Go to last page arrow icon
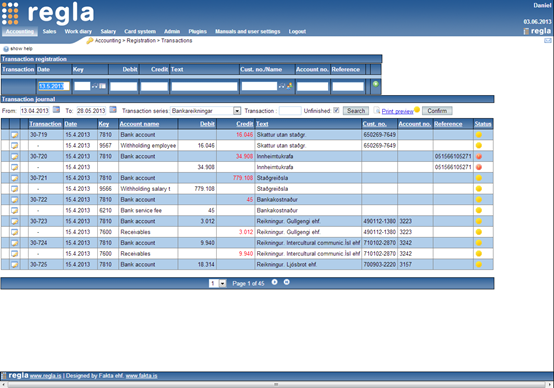 [287, 282]
